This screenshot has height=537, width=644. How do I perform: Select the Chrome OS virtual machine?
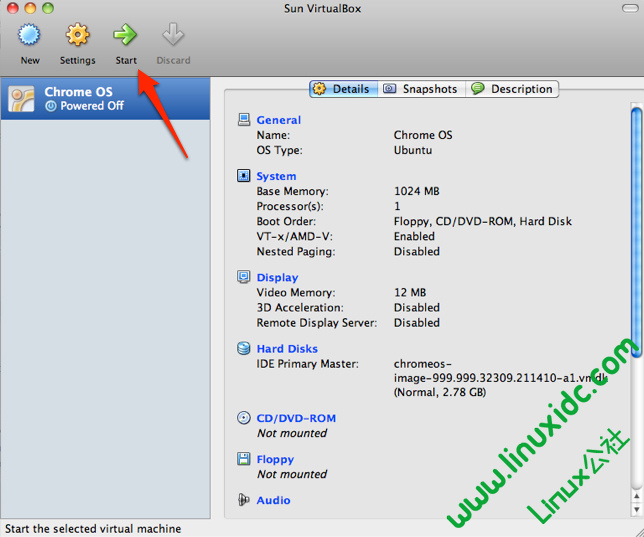coord(105,98)
